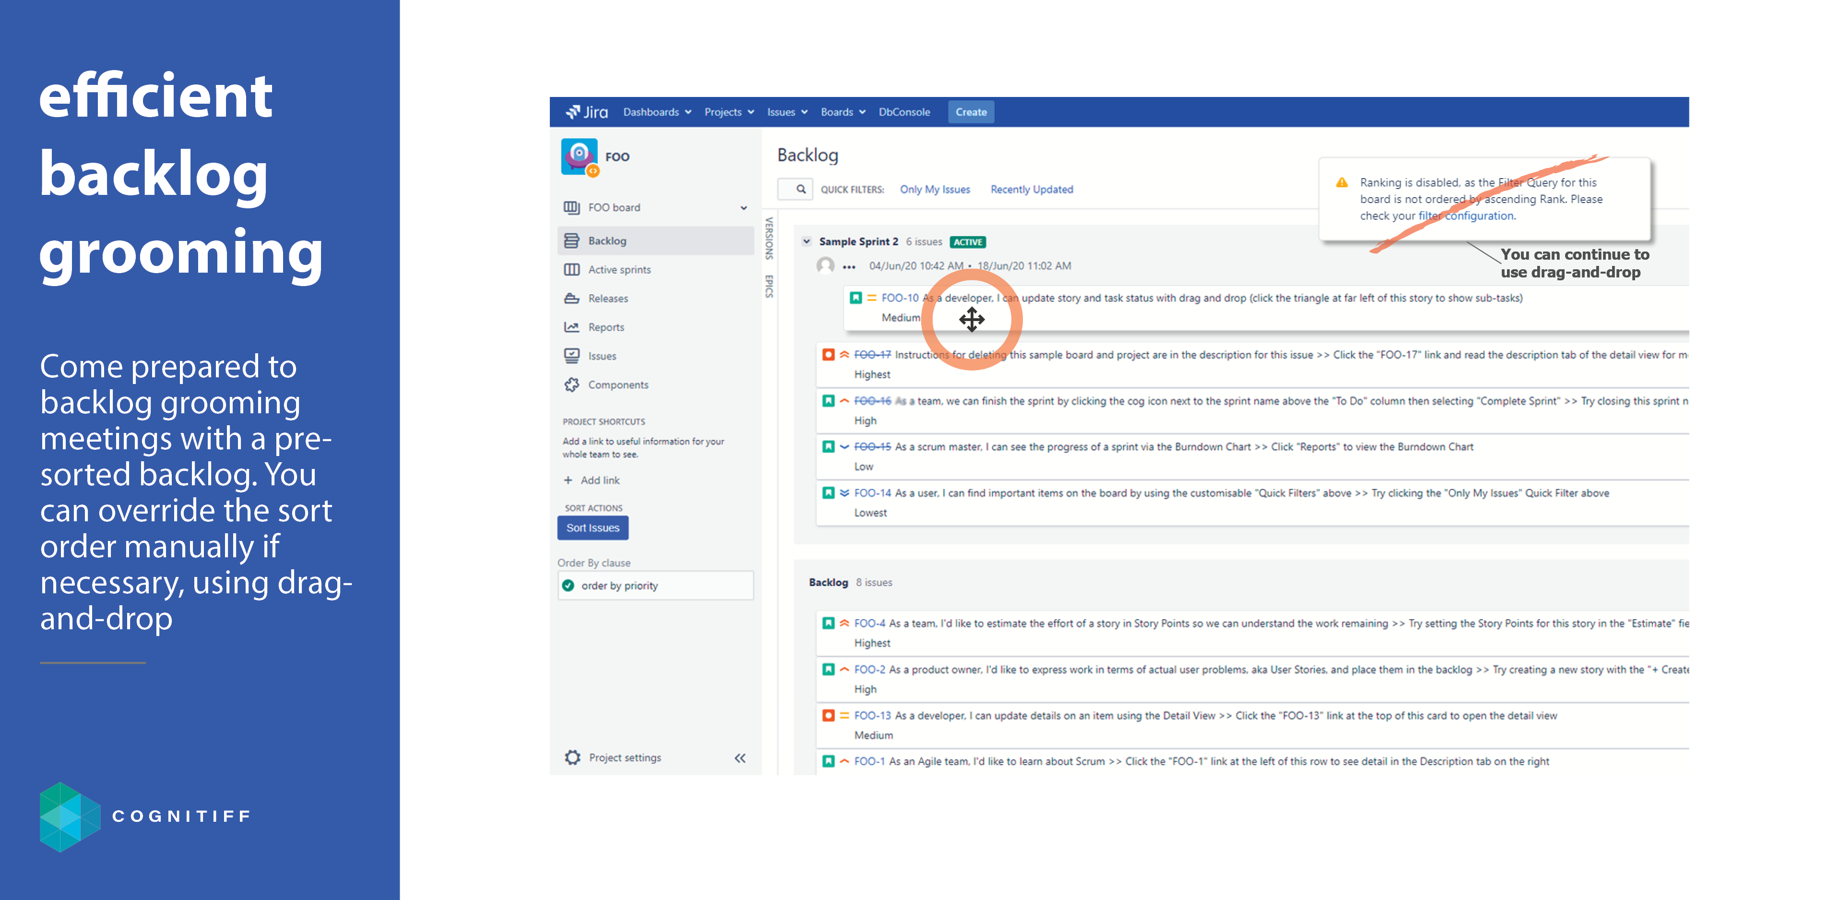Click the story type icon on FOO-15
1839x900 pixels.
[x=828, y=447]
